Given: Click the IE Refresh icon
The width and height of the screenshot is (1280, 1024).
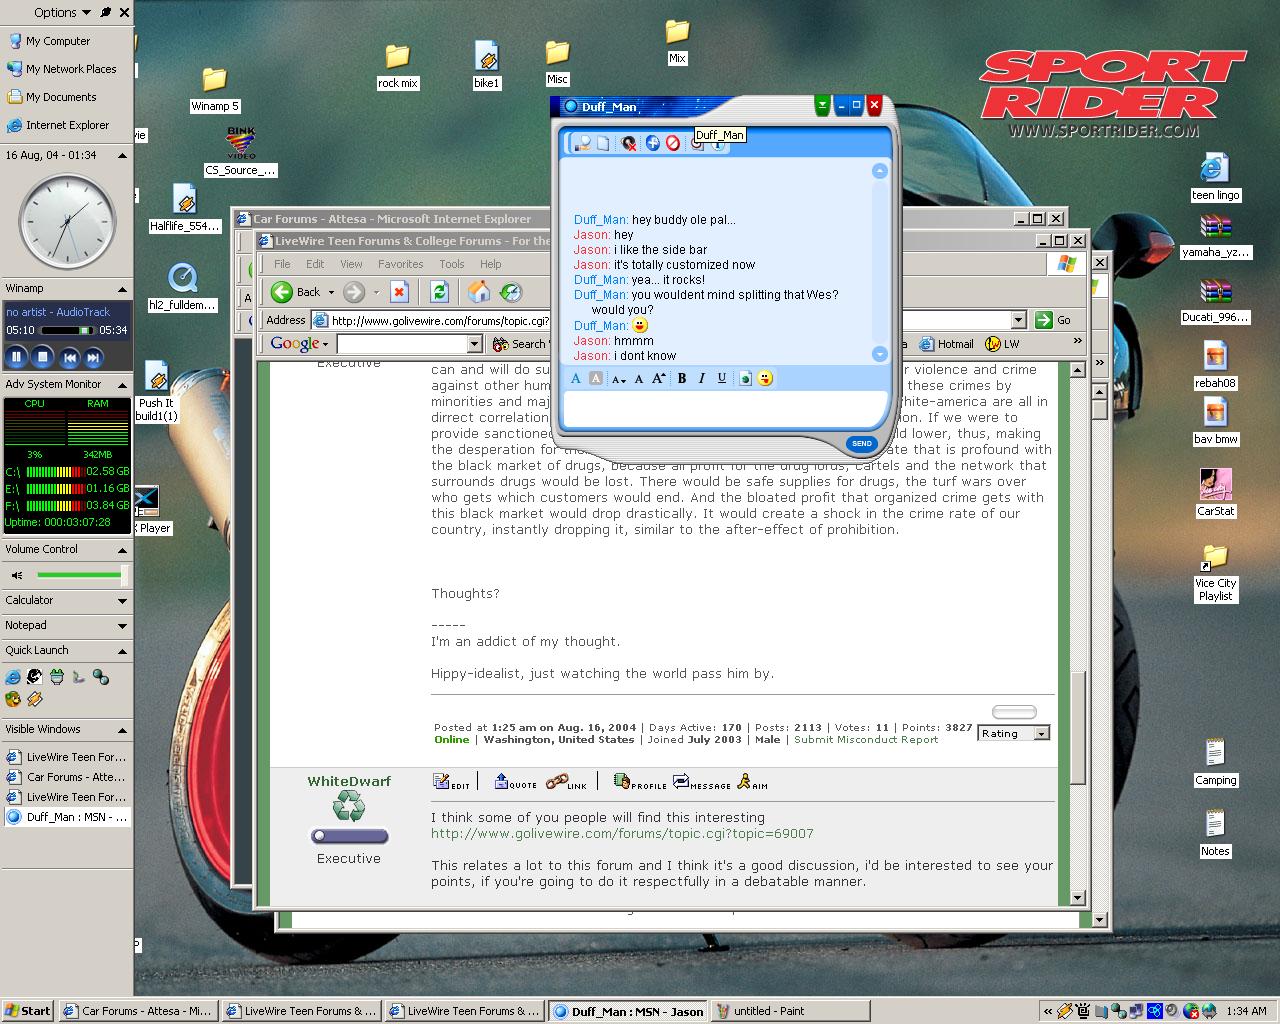Looking at the screenshot, I should click(438, 292).
